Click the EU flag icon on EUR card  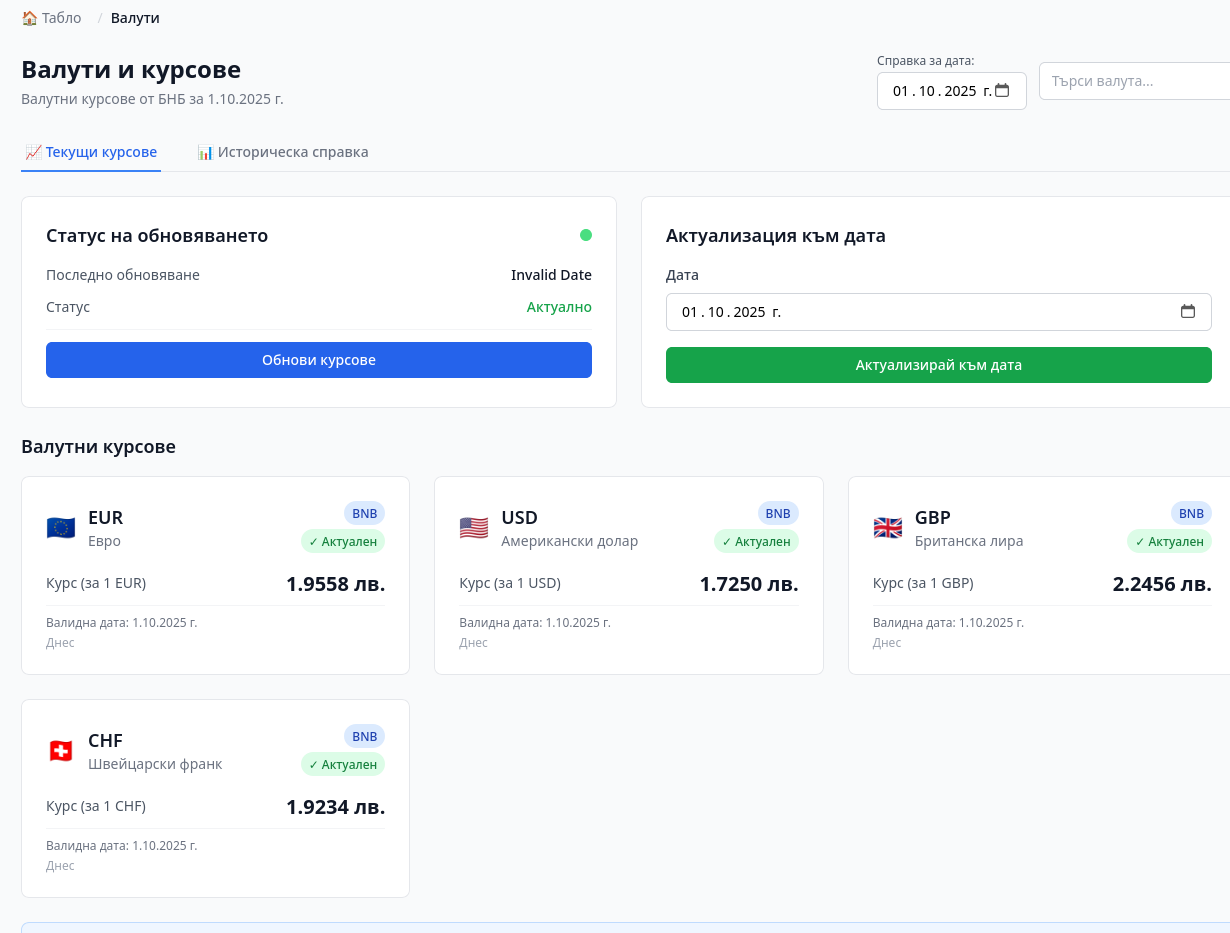click(x=61, y=528)
